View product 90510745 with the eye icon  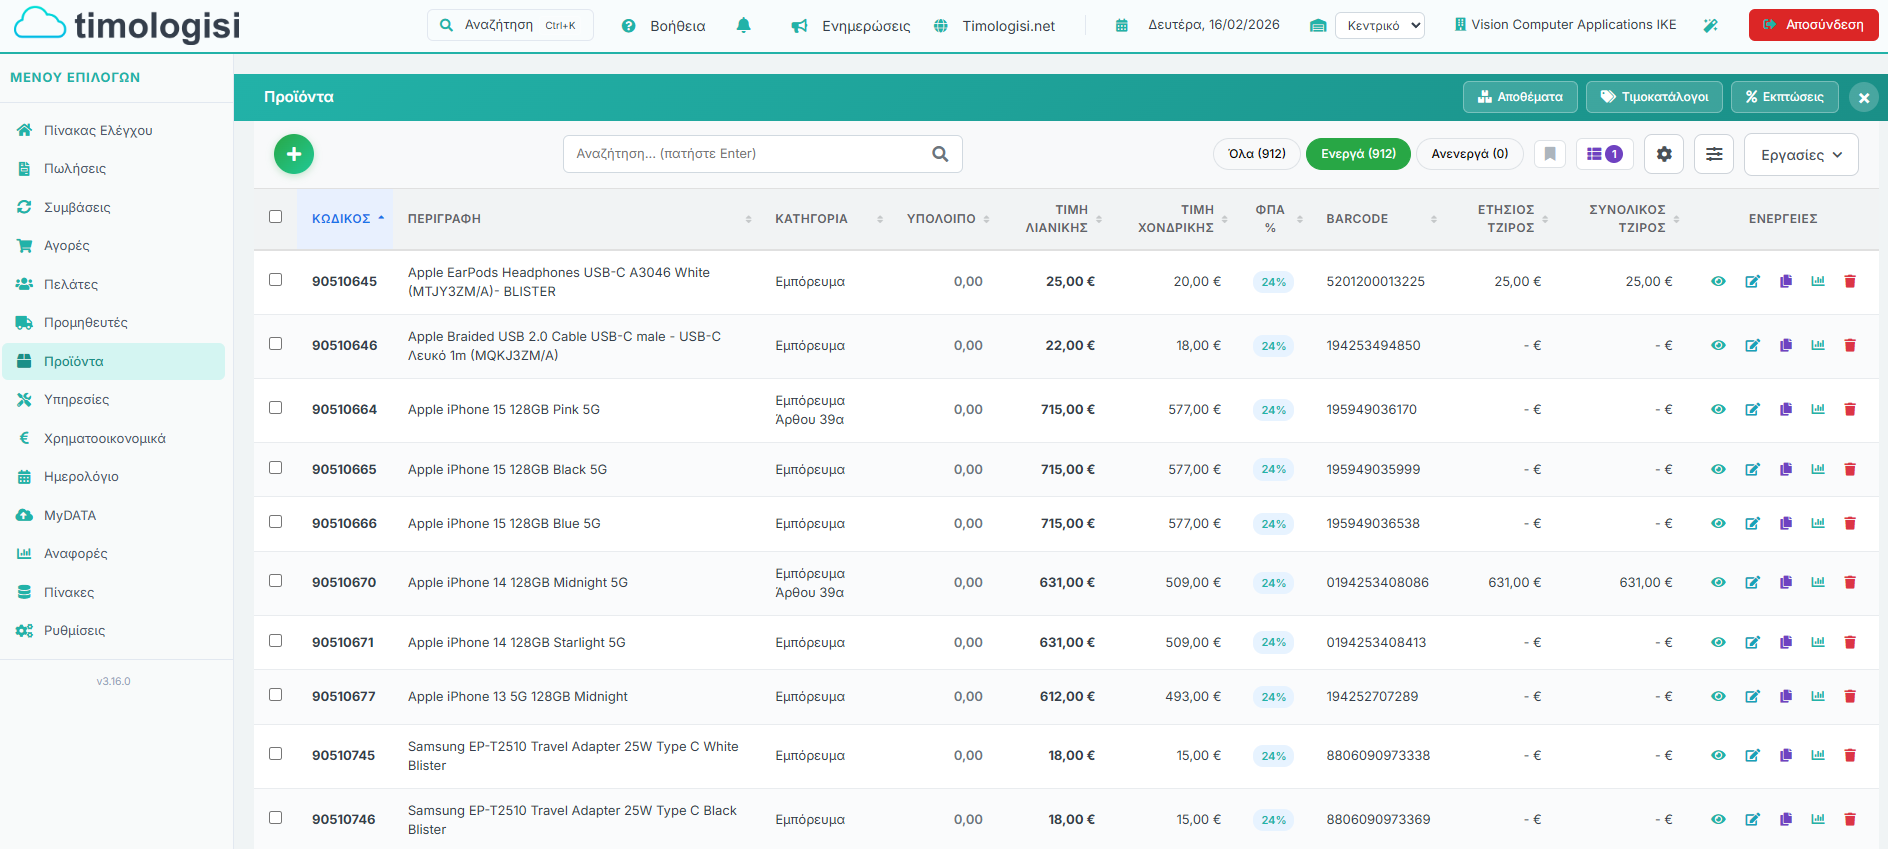(1718, 756)
